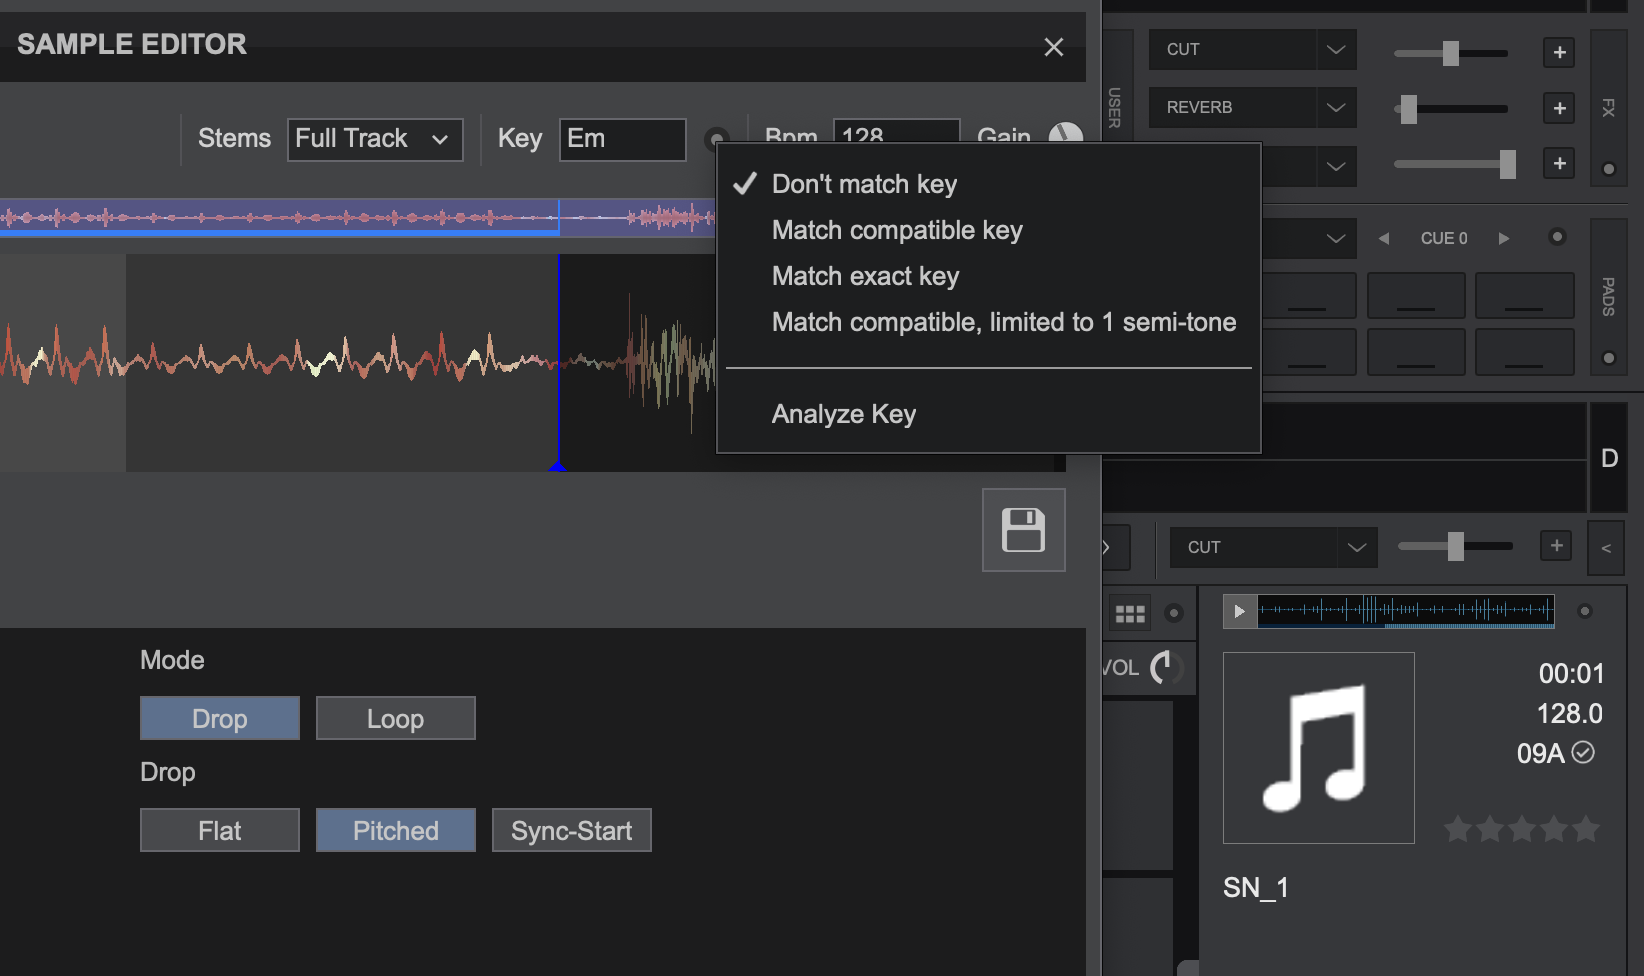Adjust the top CUT effect slider

pos(1451,53)
